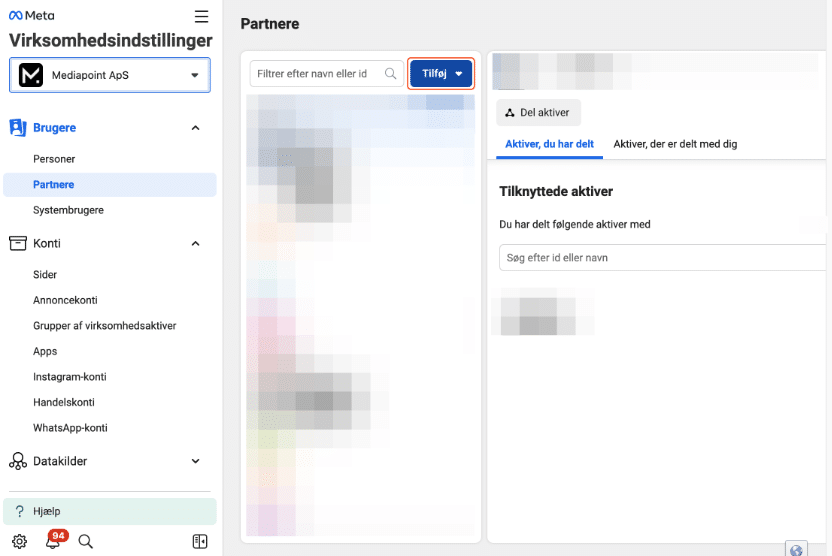This screenshot has height=556, width=832.
Task: Click the Konti section label
Action: [47, 244]
